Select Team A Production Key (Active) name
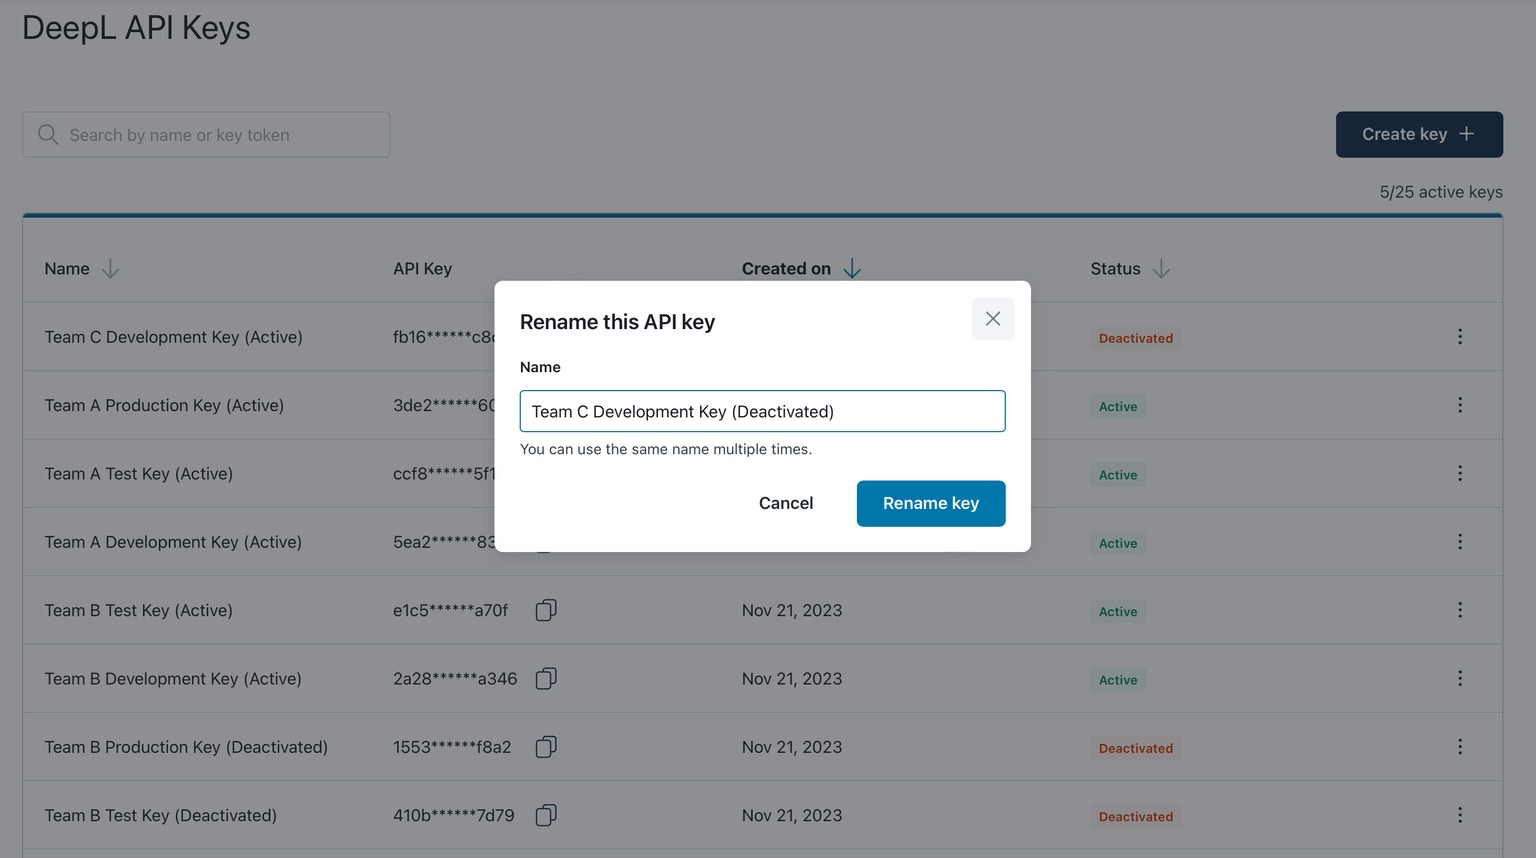This screenshot has width=1536, height=858. [164, 405]
